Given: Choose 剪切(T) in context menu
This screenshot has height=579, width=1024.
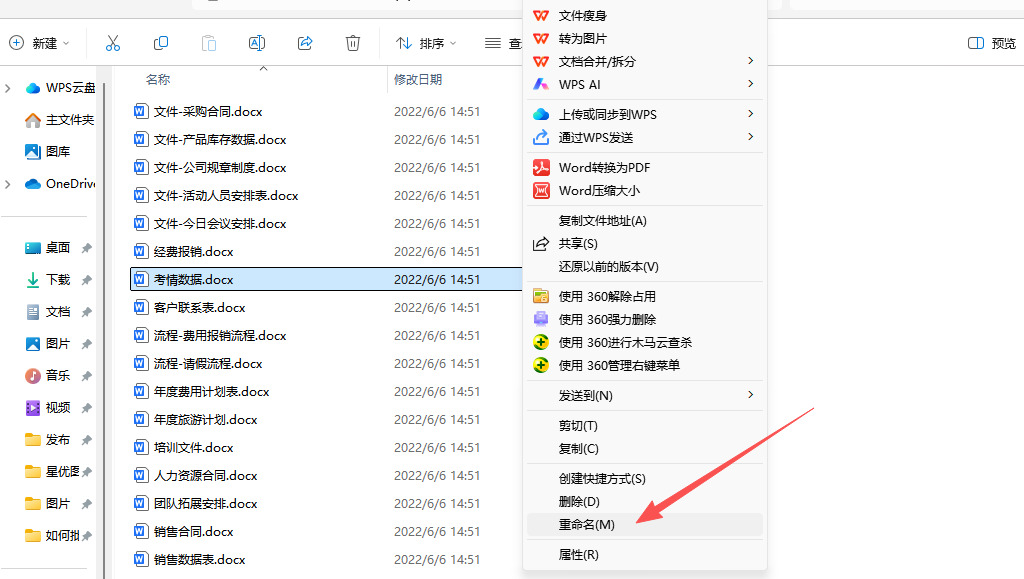Looking at the screenshot, I should [x=645, y=426].
